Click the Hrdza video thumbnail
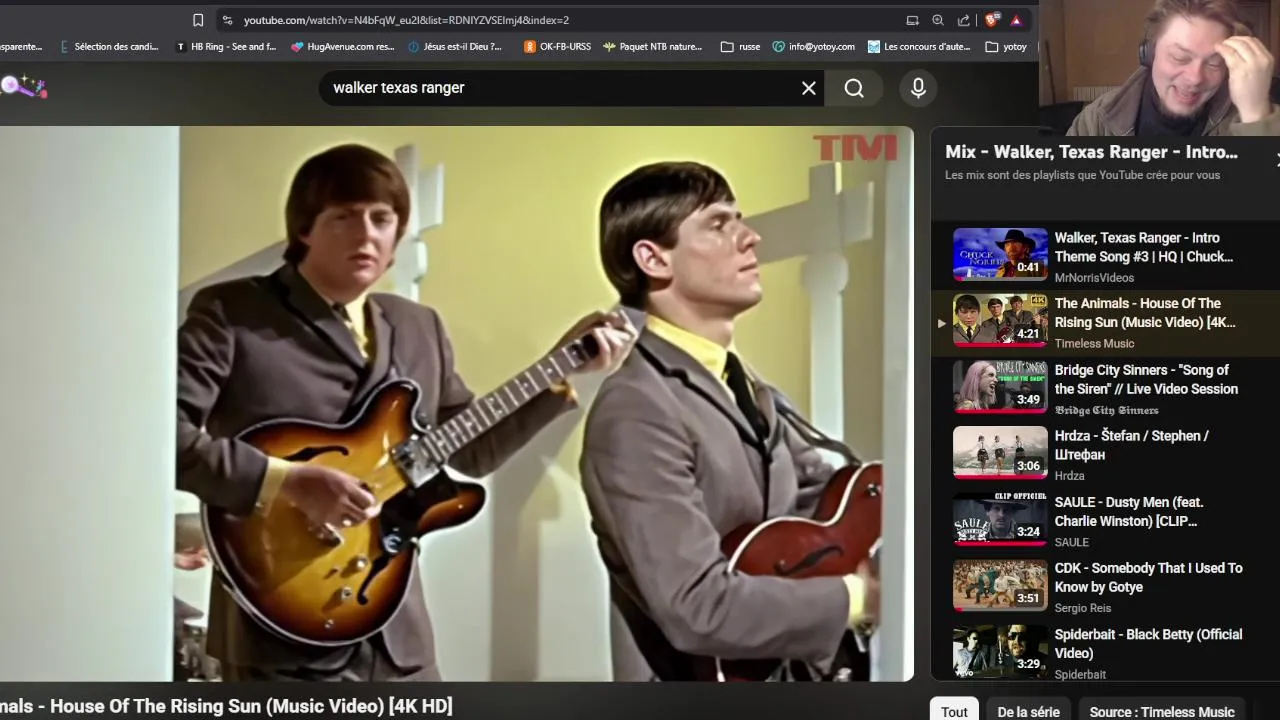 [1000, 452]
